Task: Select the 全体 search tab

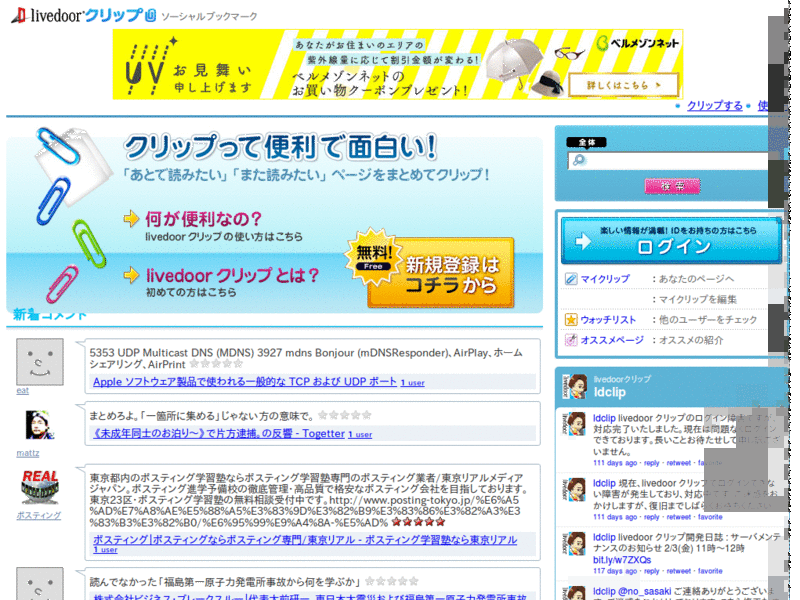Action: click(x=587, y=142)
